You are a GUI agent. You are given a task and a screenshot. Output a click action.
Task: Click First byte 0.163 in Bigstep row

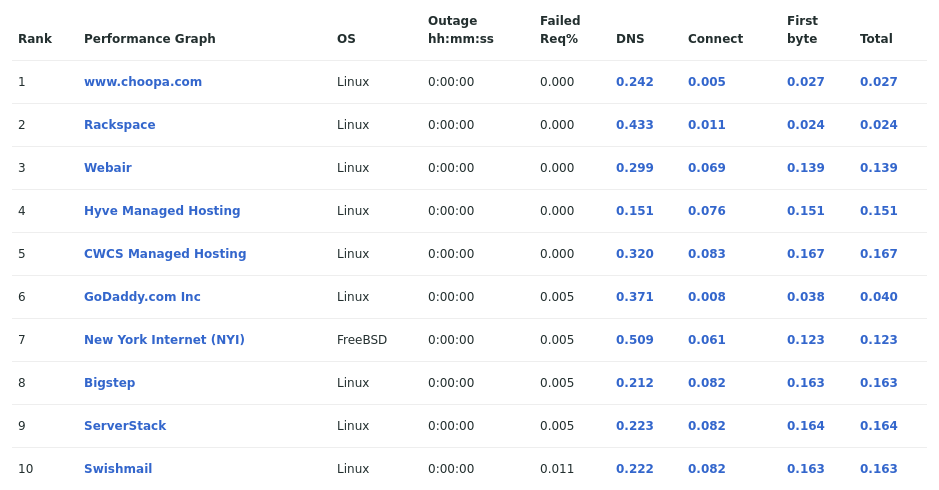tap(805, 383)
